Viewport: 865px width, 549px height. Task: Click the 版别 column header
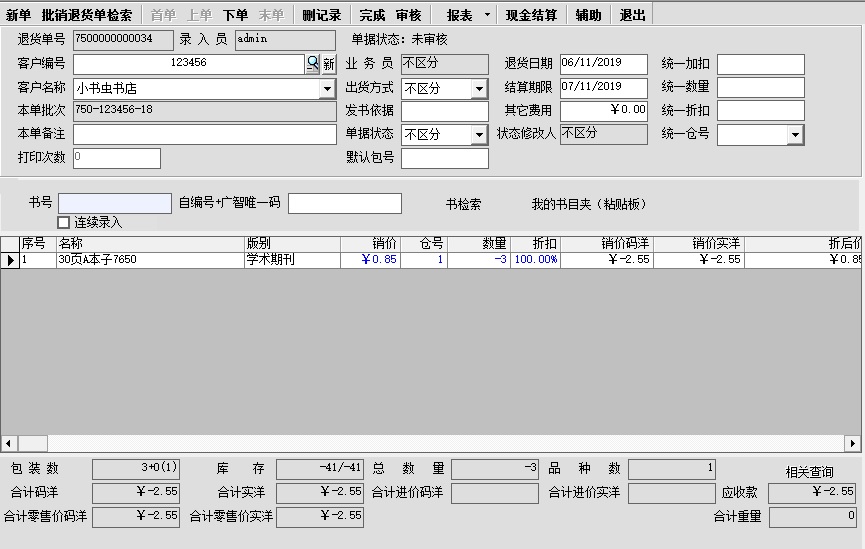click(292, 243)
